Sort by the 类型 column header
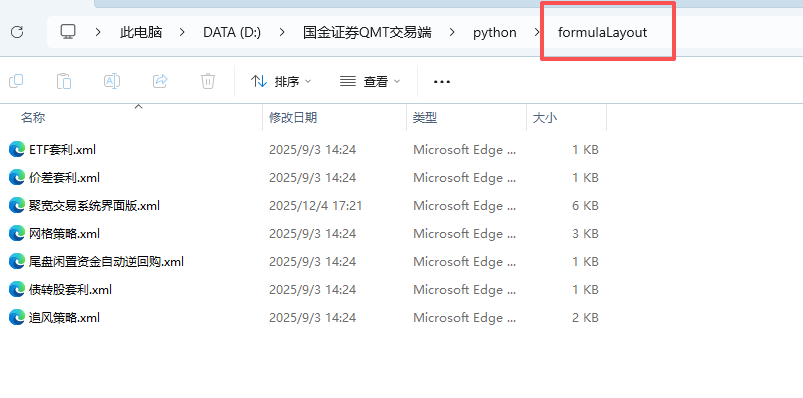803x398 pixels. click(425, 118)
